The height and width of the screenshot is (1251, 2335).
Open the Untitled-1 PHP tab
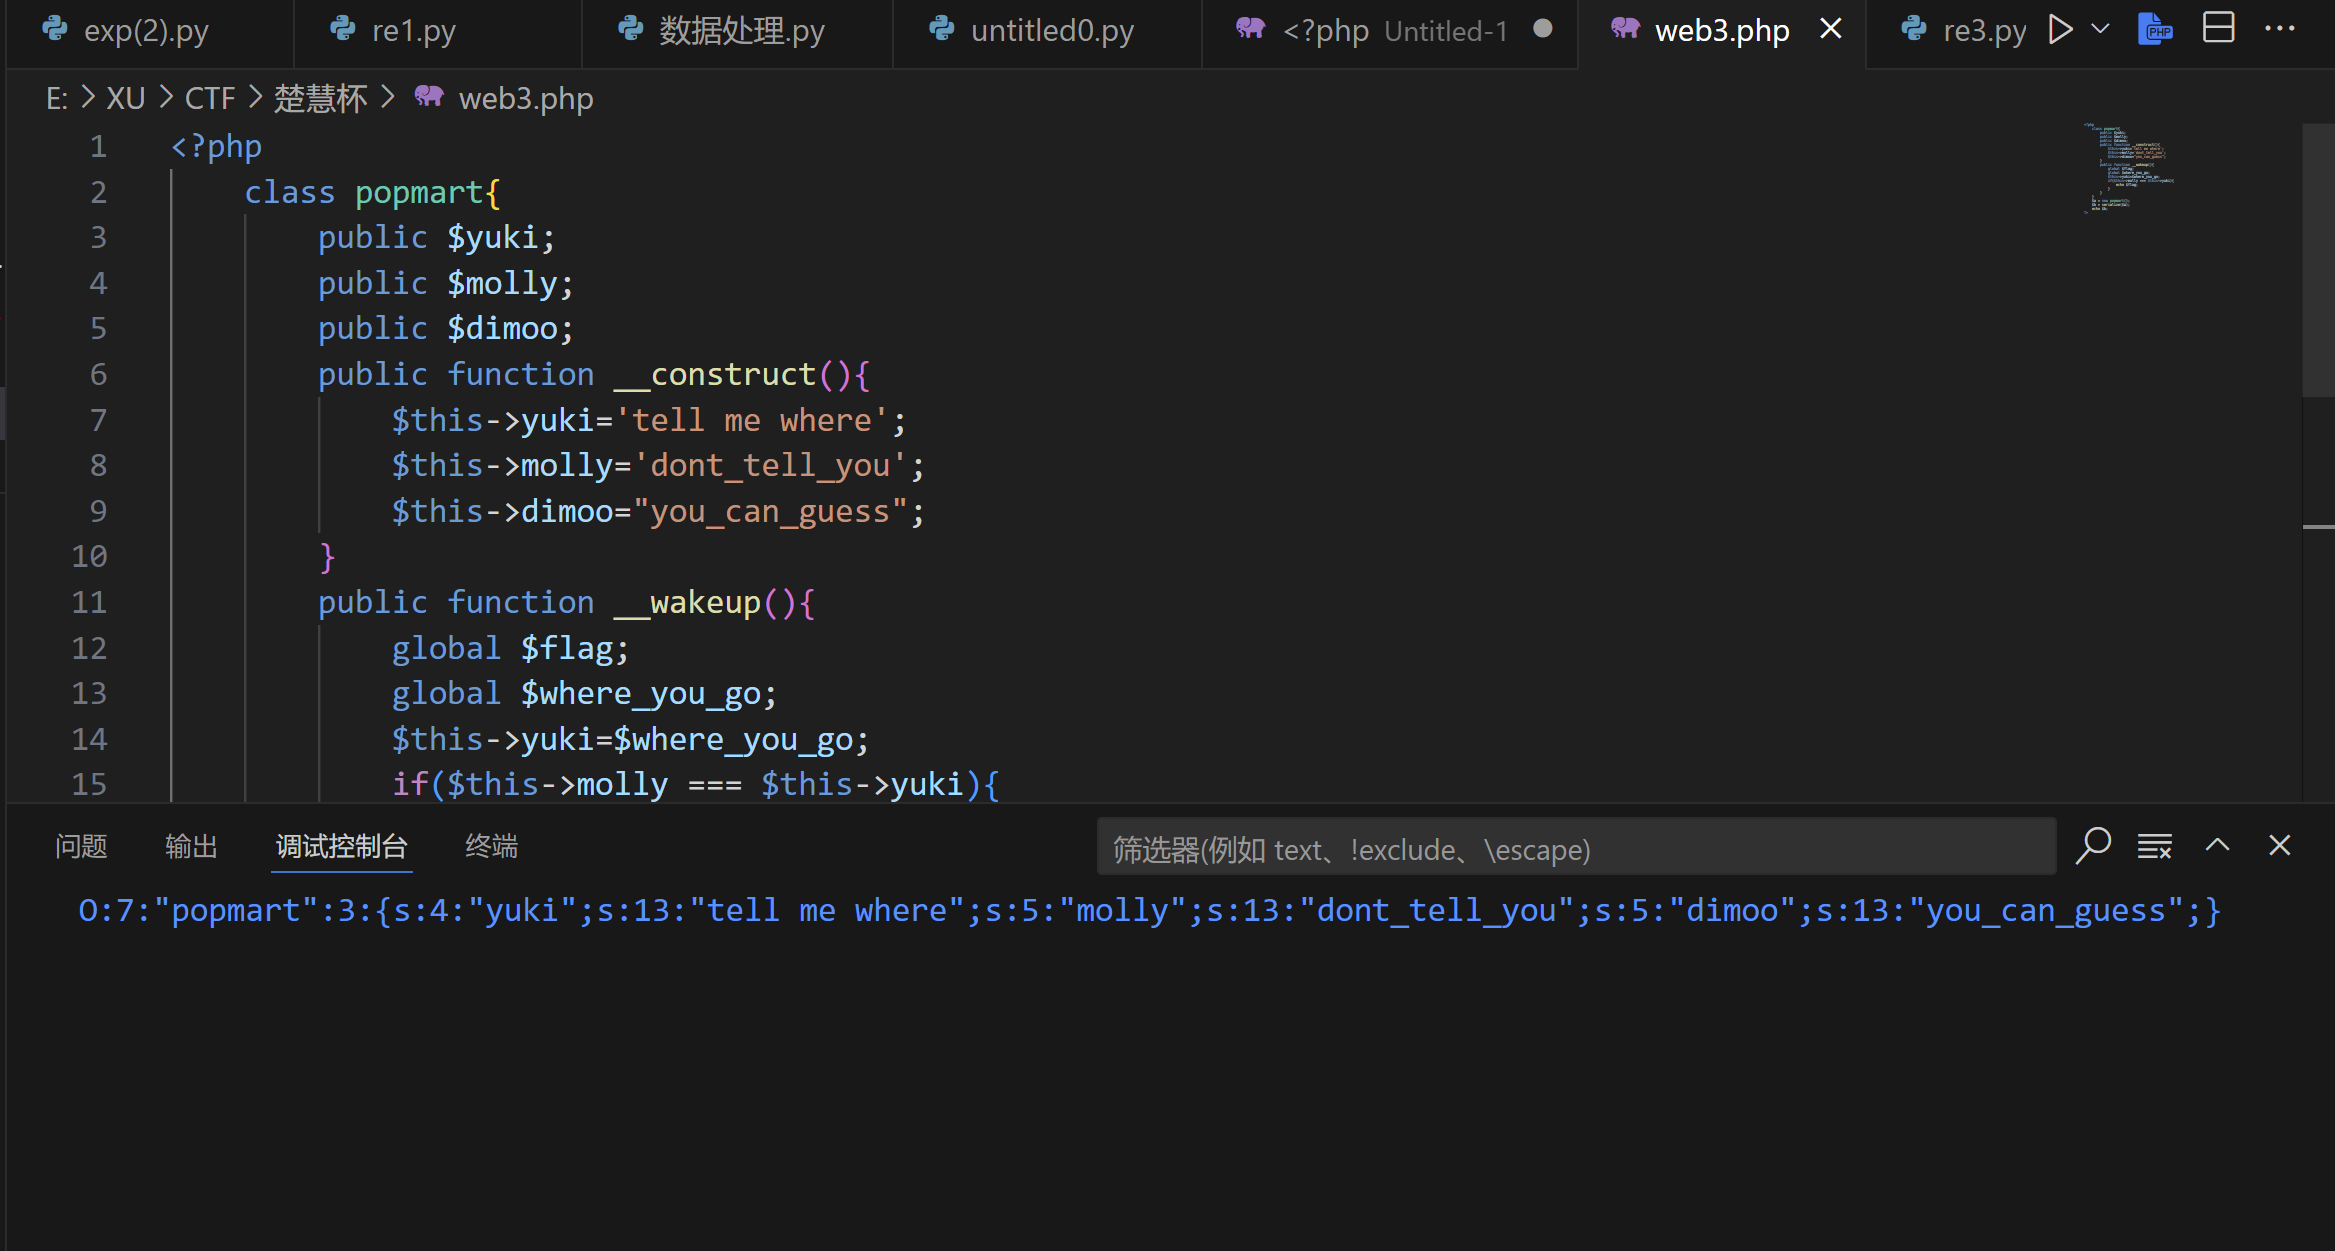[x=1390, y=31]
